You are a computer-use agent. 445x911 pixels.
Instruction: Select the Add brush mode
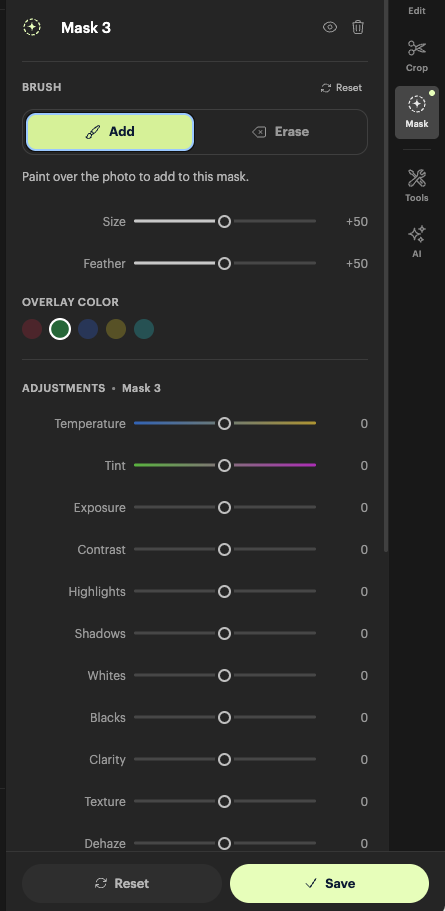tap(110, 132)
